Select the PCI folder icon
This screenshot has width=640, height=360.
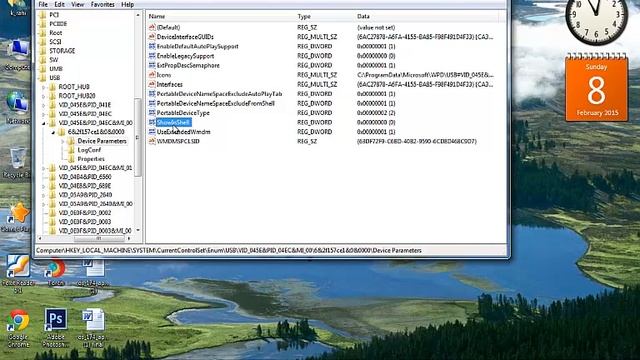tap(42, 15)
